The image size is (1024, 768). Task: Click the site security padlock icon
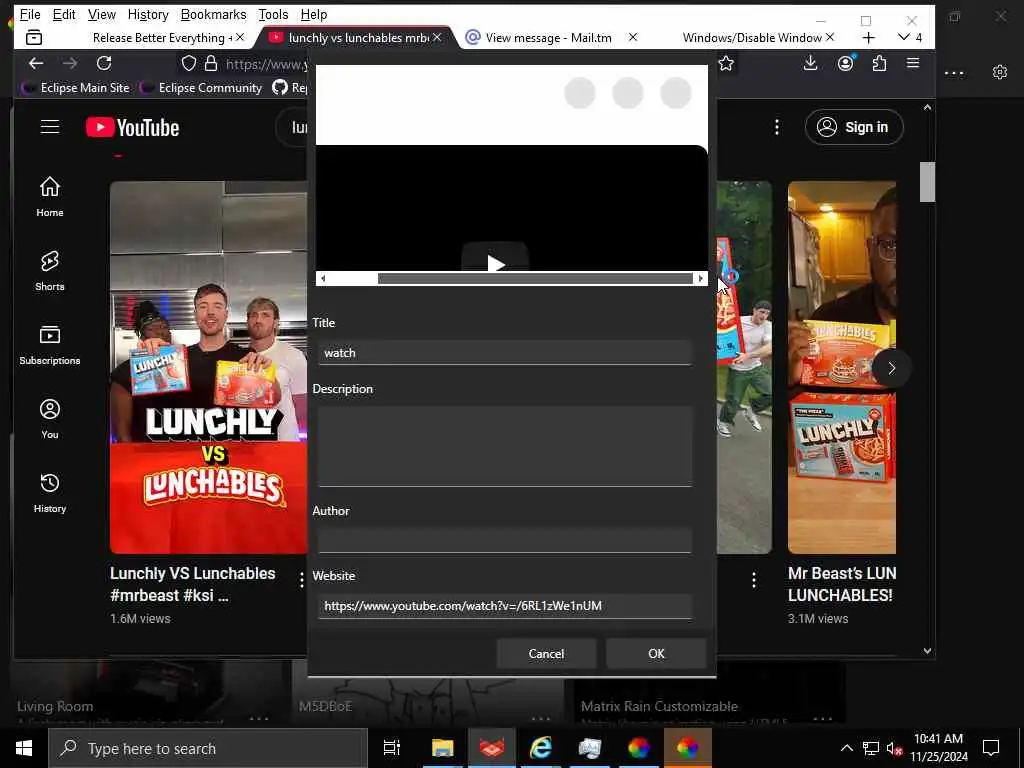pos(210,63)
